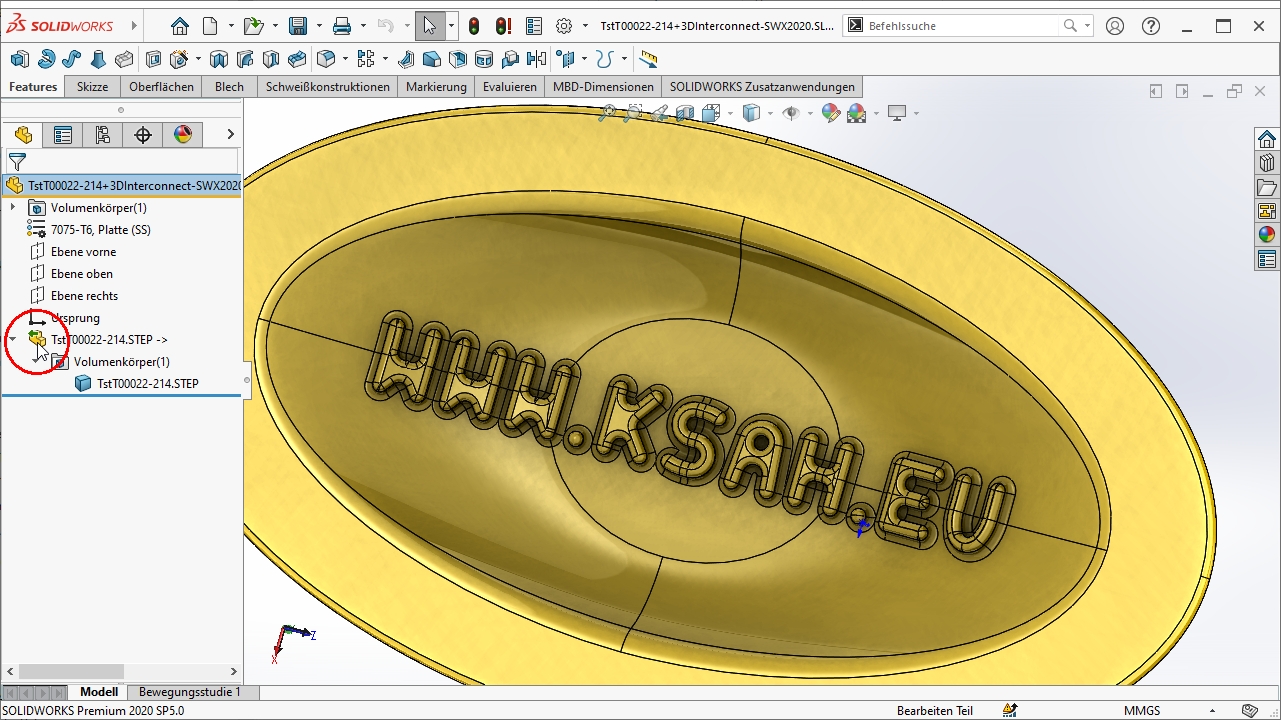Open the New document dropdown arrow
The image size is (1281, 720).
[231, 26]
